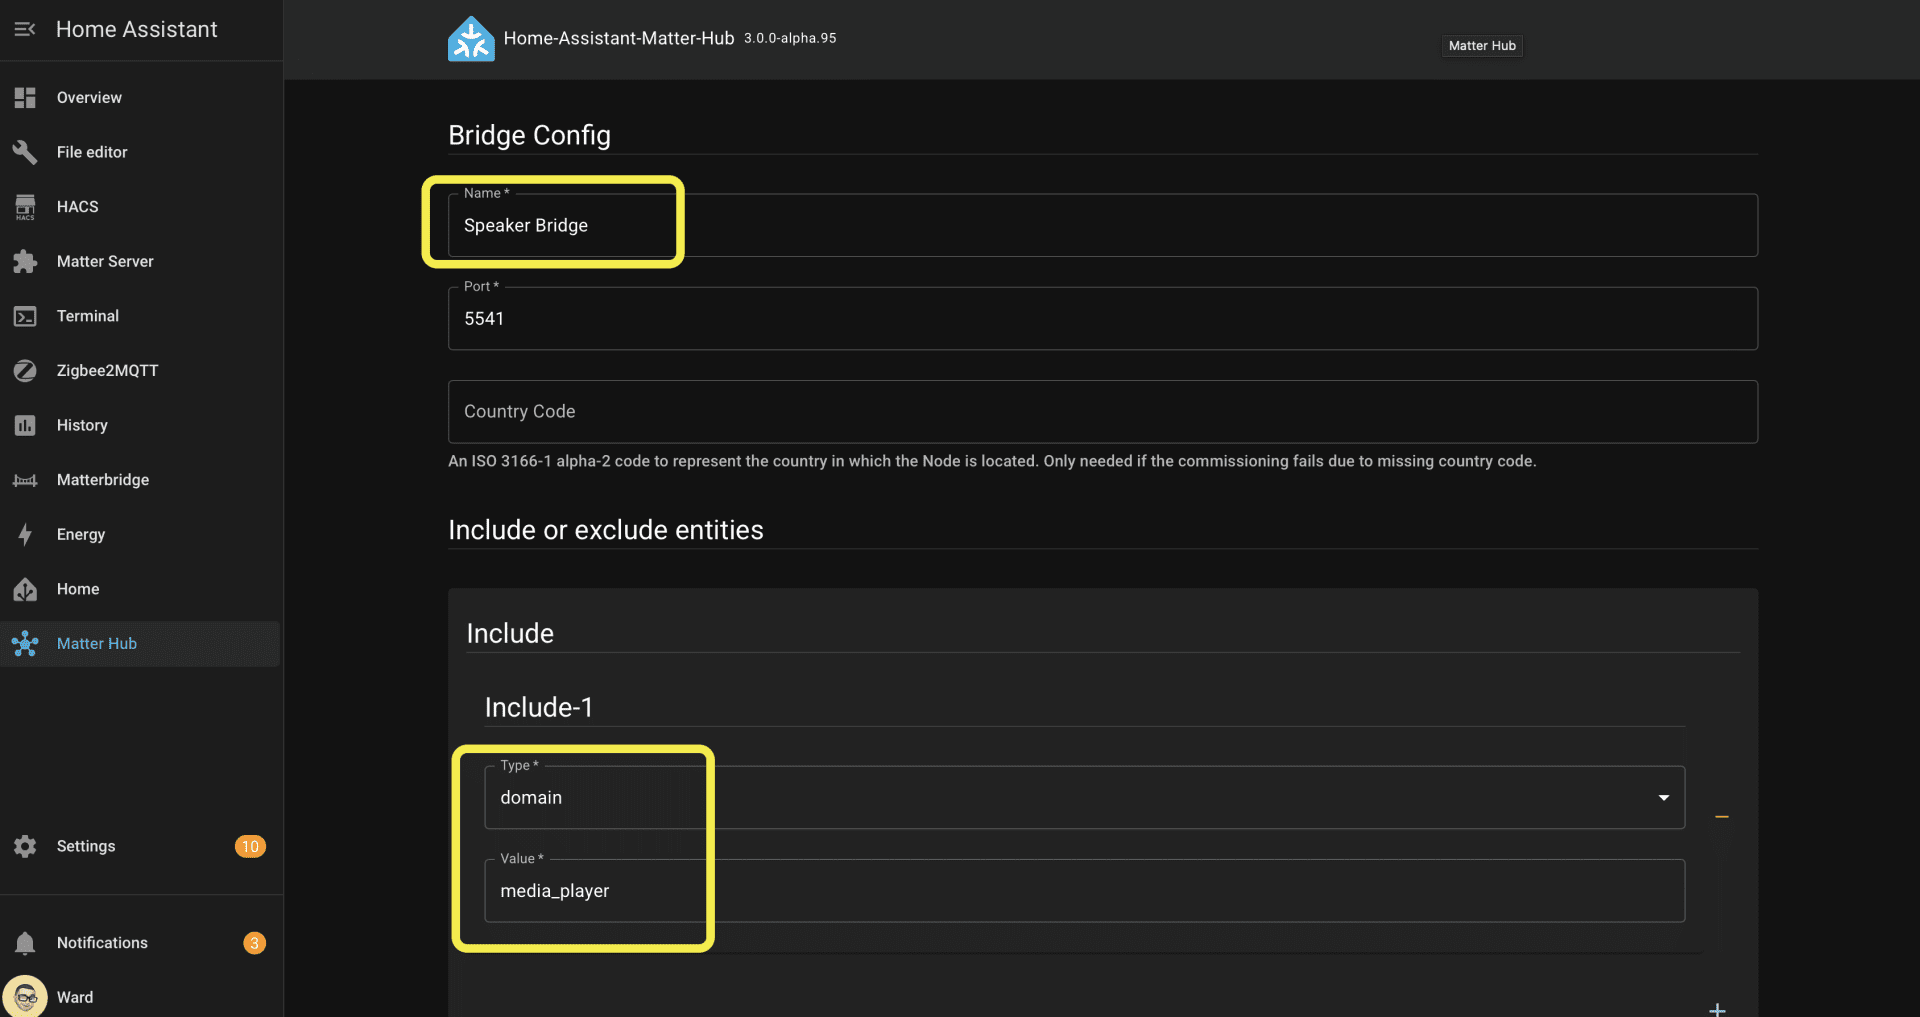The image size is (1920, 1017).
Task: Click the Ward user profile avatar
Action: (25, 996)
